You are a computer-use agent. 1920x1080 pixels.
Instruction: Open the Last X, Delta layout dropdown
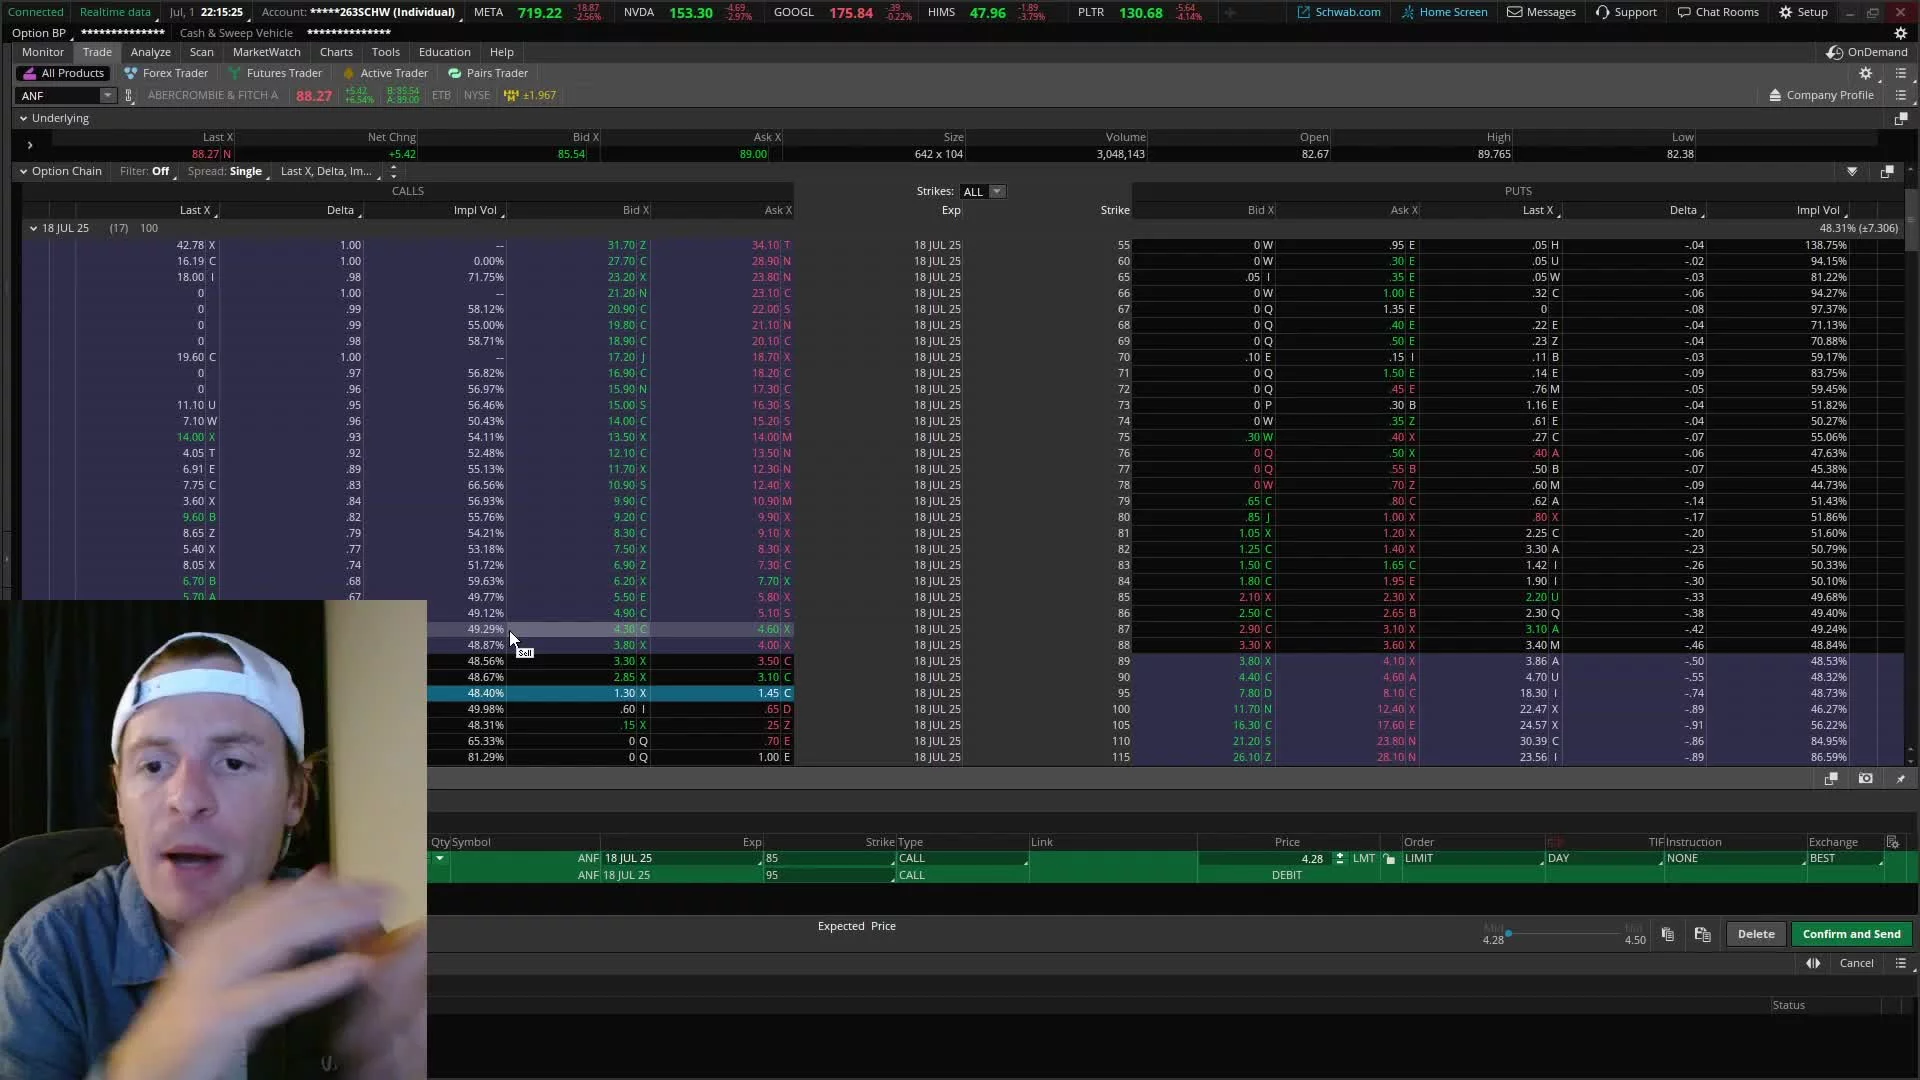[329, 171]
